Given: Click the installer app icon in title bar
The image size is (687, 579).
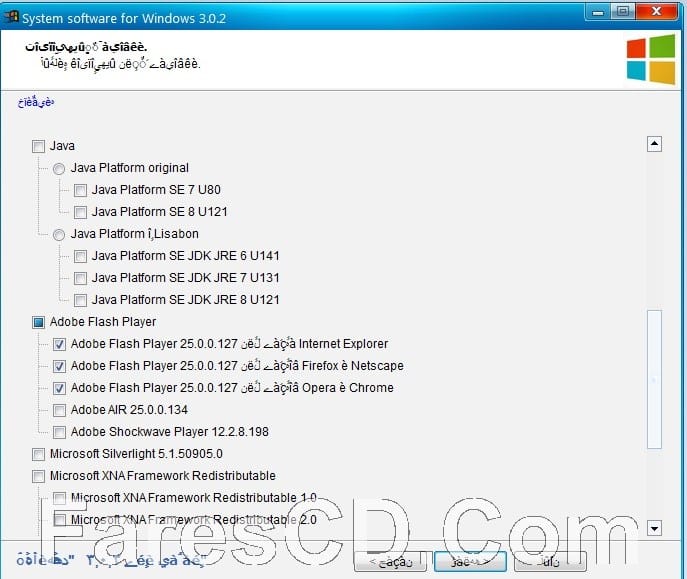Looking at the screenshot, I should [11, 17].
